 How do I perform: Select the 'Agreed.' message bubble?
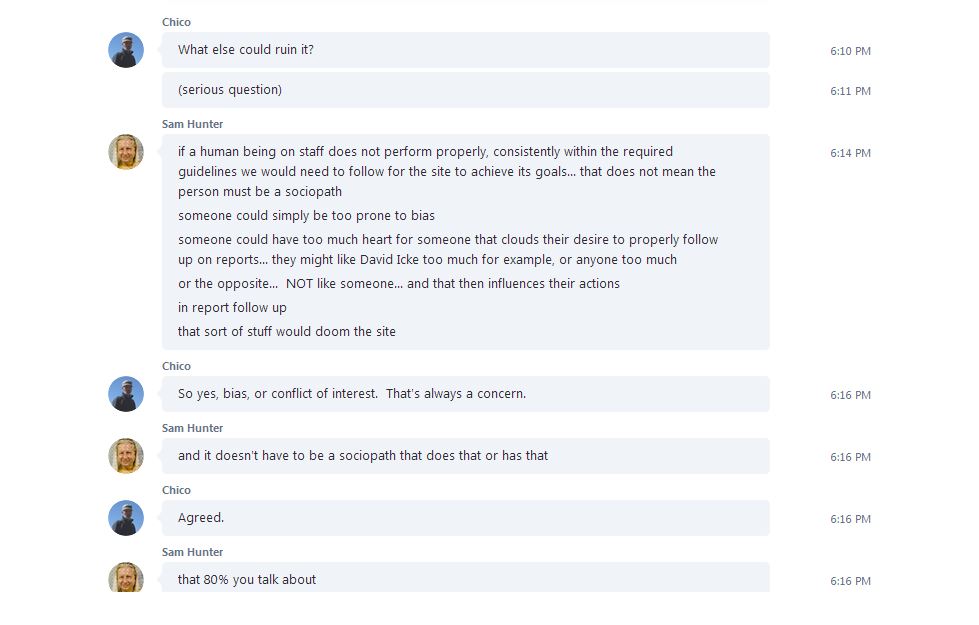[x=465, y=518]
